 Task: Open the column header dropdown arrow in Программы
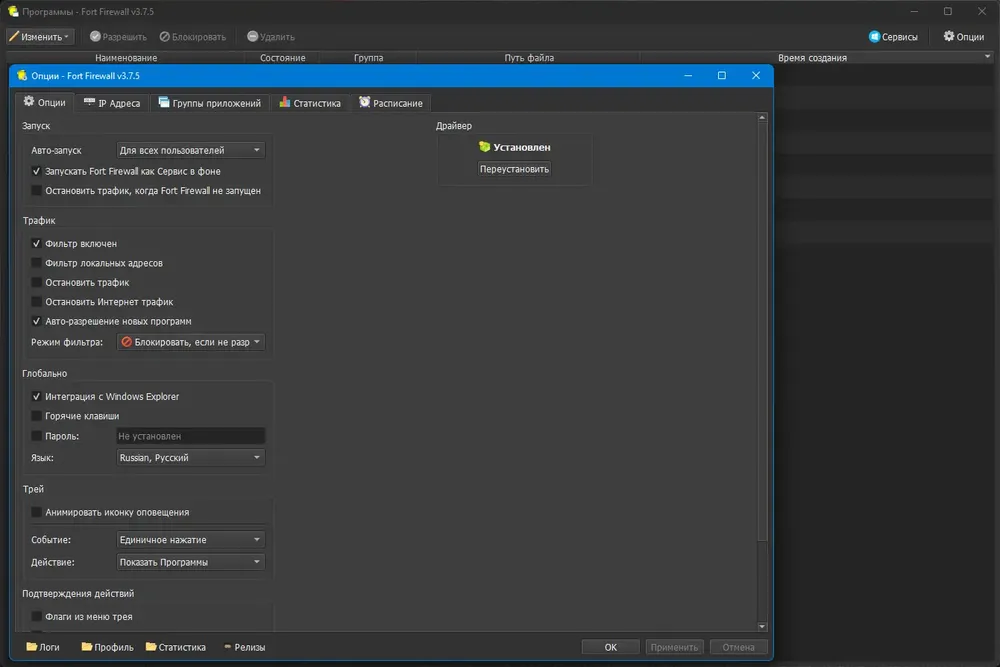coord(987,57)
